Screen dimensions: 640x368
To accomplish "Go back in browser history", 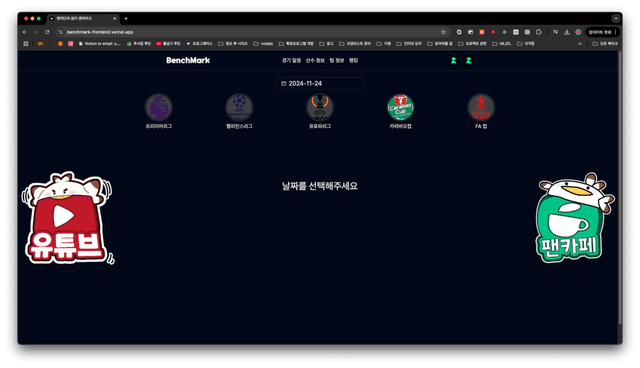I will [25, 32].
